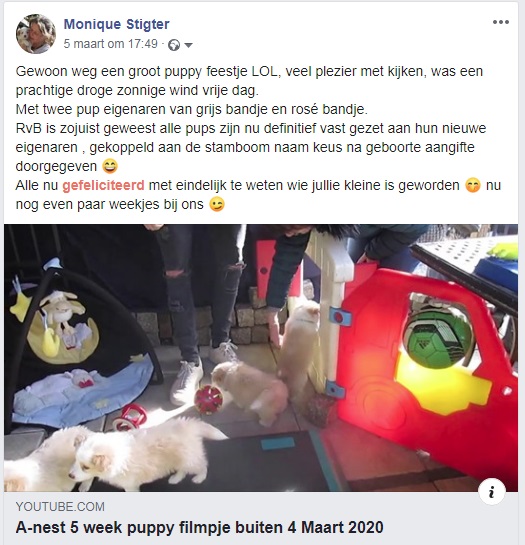
Task: Play the puppy video thumbnail
Action: click(x=261, y=358)
